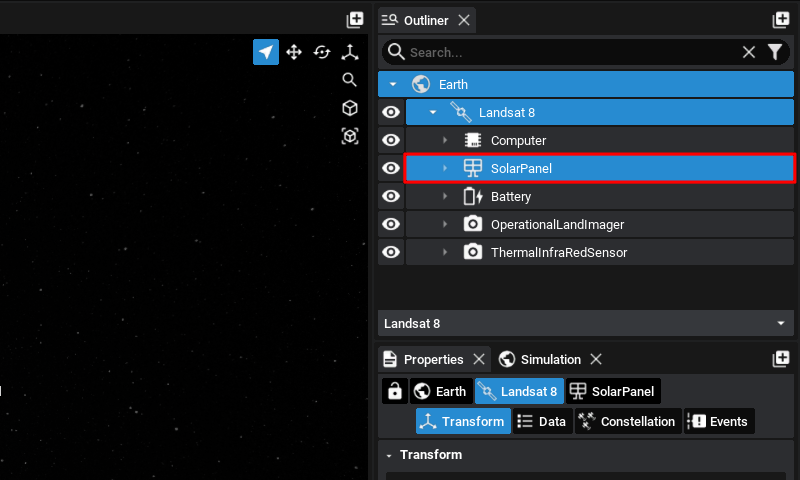800x480 pixels.
Task: Open the Constellation properties tab
Action: coord(629,421)
